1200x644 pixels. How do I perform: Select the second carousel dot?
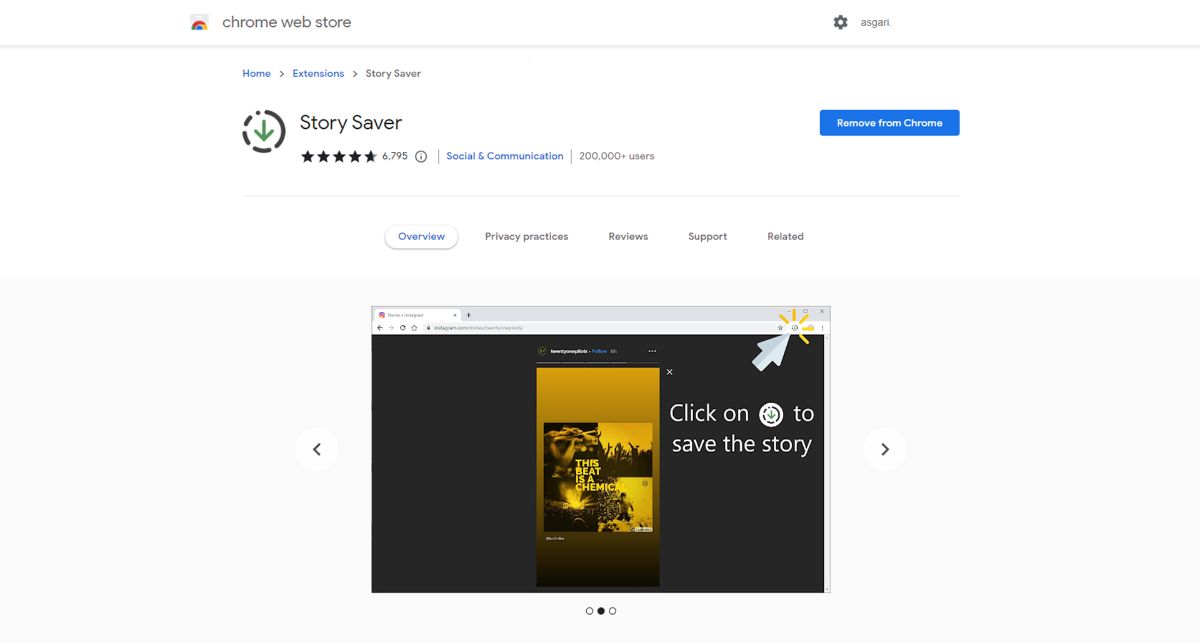pos(601,611)
